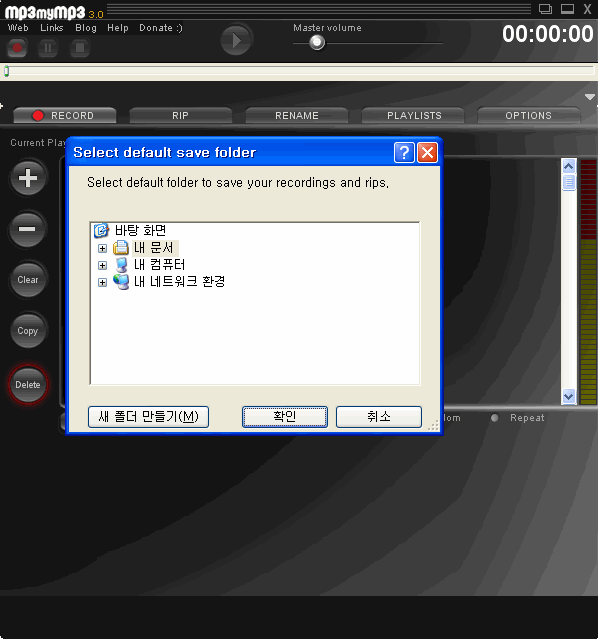Click the playlist scrollbar thumb
Image resolution: width=598 pixels, height=639 pixels.
[x=569, y=182]
